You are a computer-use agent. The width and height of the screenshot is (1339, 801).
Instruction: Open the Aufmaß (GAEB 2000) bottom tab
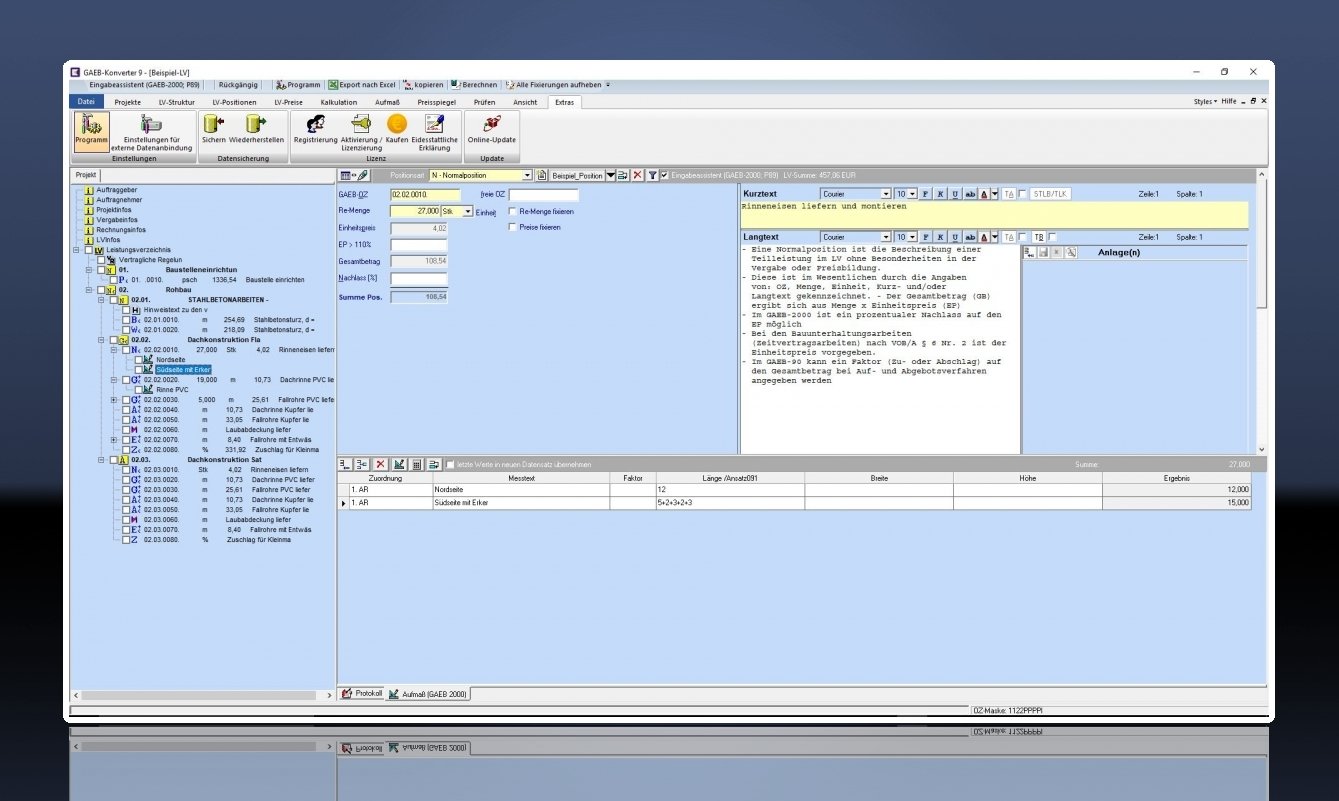tap(427, 693)
